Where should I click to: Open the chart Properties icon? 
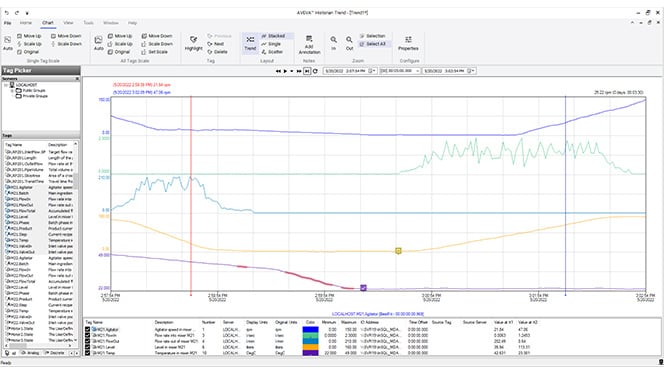click(x=408, y=40)
